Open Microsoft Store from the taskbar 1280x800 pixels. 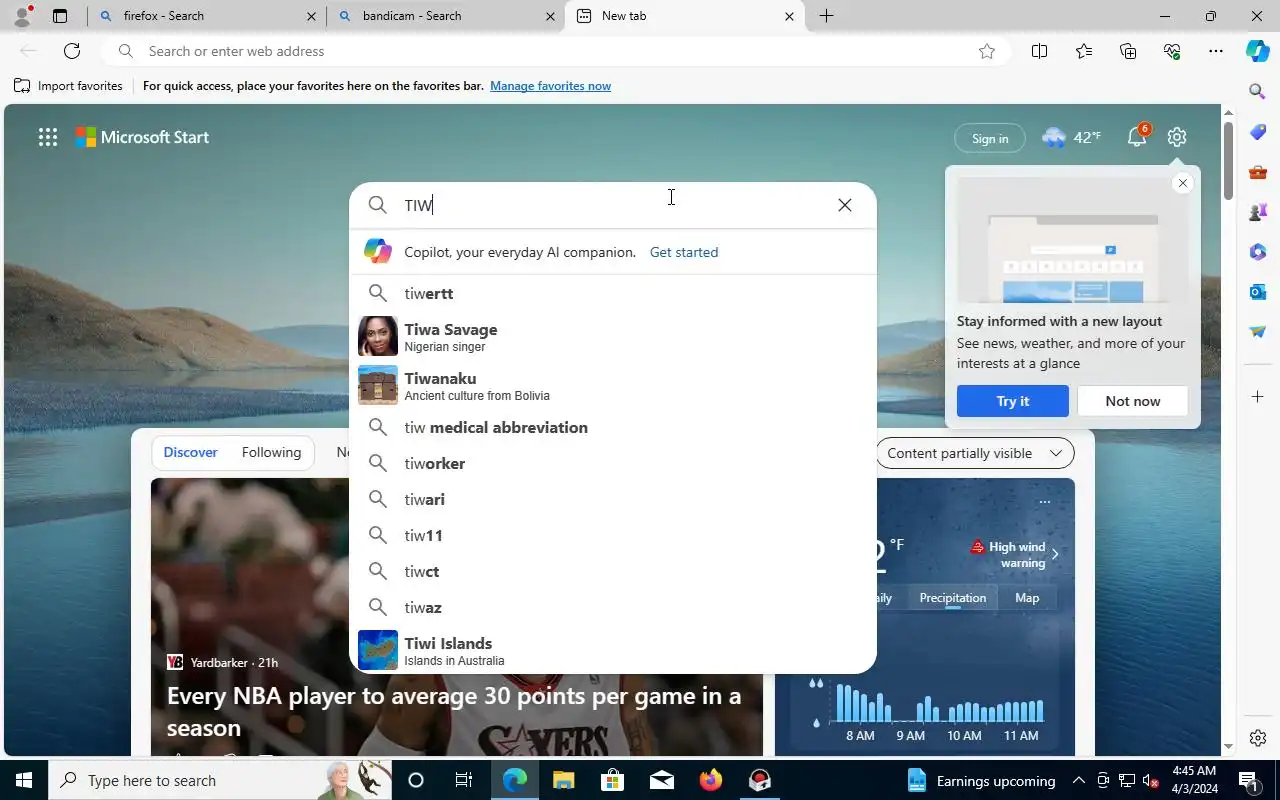[612, 780]
